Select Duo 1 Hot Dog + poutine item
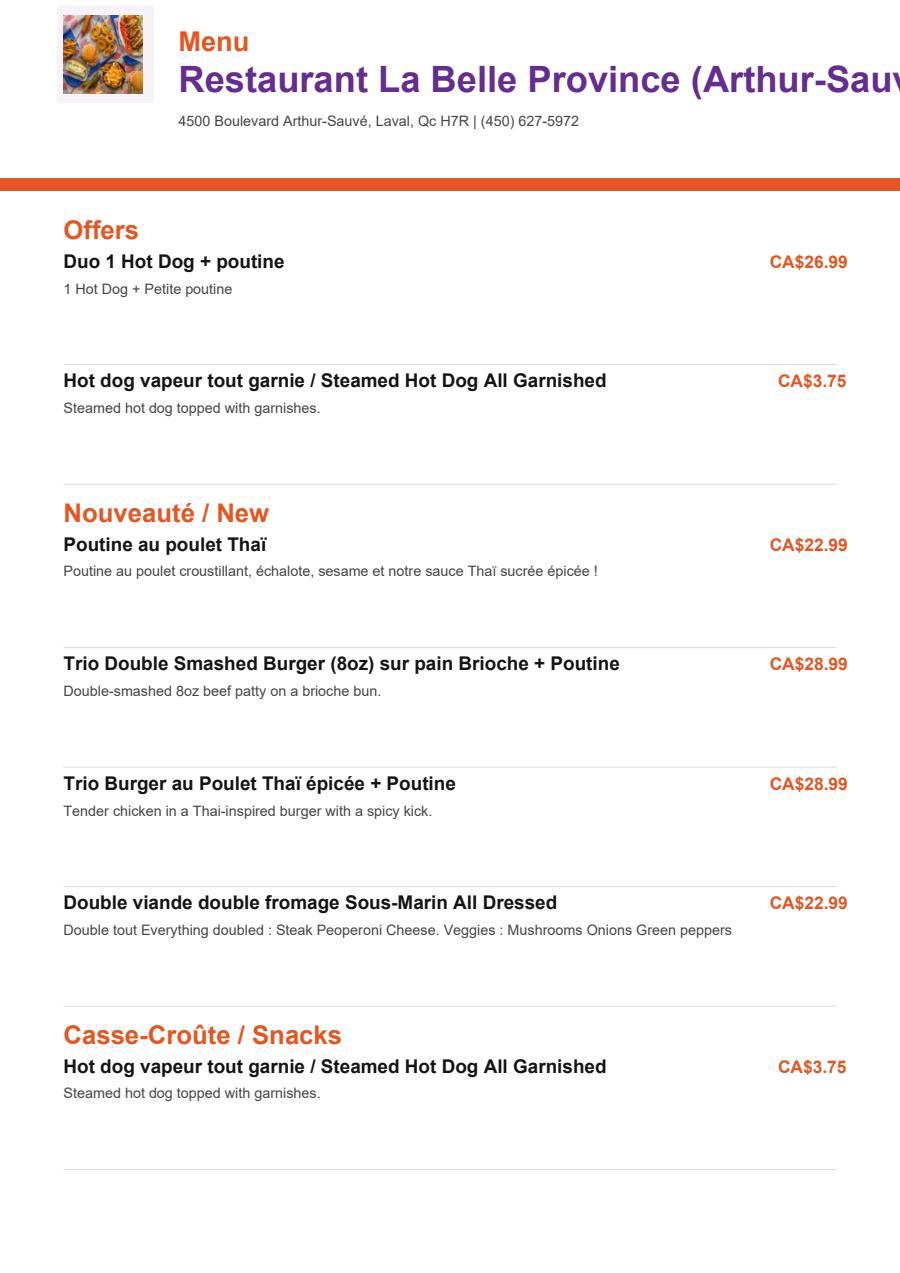This screenshot has width=900, height=1273. point(174,262)
